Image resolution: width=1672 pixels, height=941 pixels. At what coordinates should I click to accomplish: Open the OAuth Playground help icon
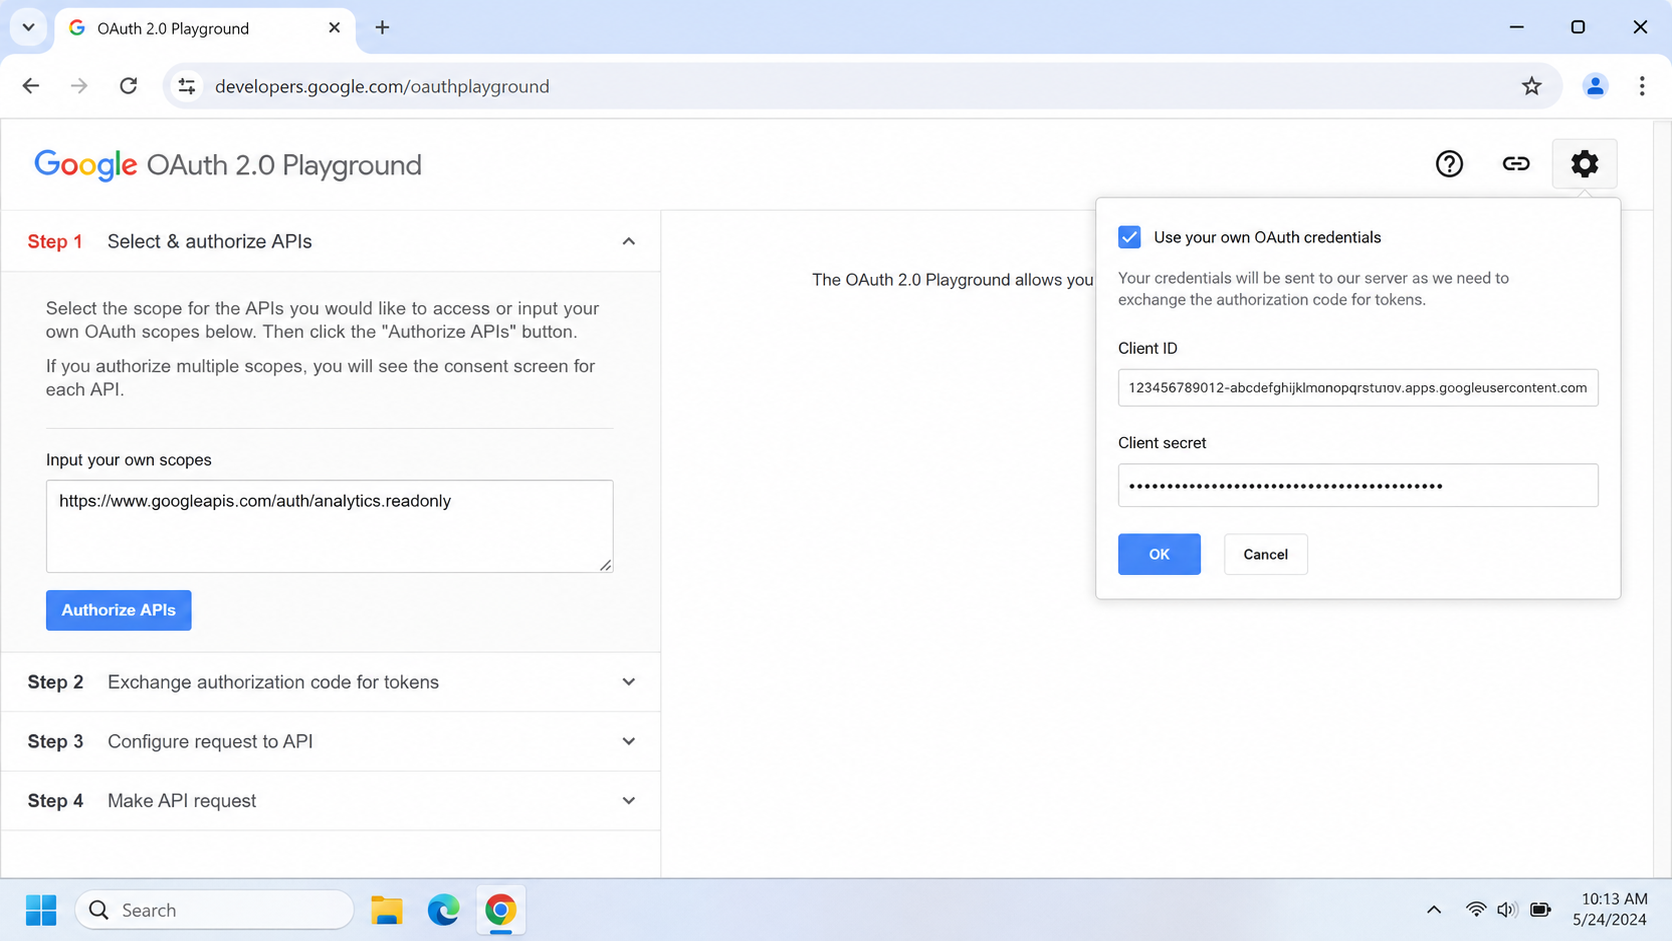[x=1449, y=164]
